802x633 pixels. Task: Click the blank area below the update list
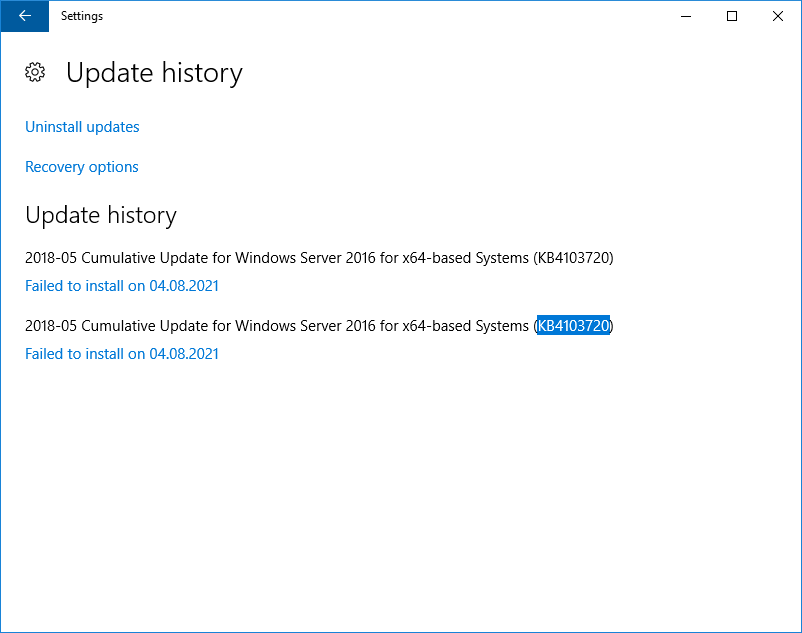[x=400, y=490]
